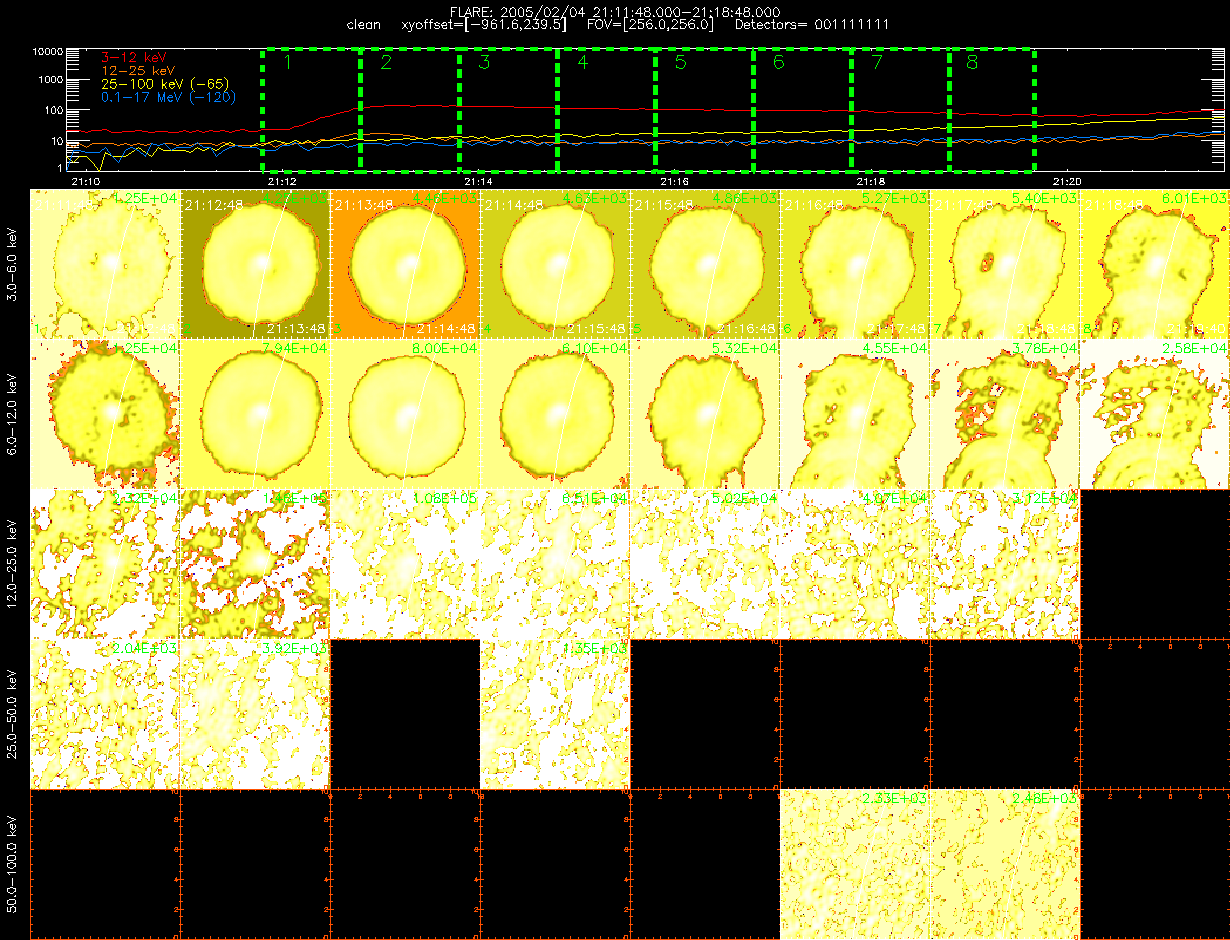Image resolution: width=1230 pixels, height=940 pixels.
Task: Click the 6.01E+03 value label
Action: (x=1195, y=198)
